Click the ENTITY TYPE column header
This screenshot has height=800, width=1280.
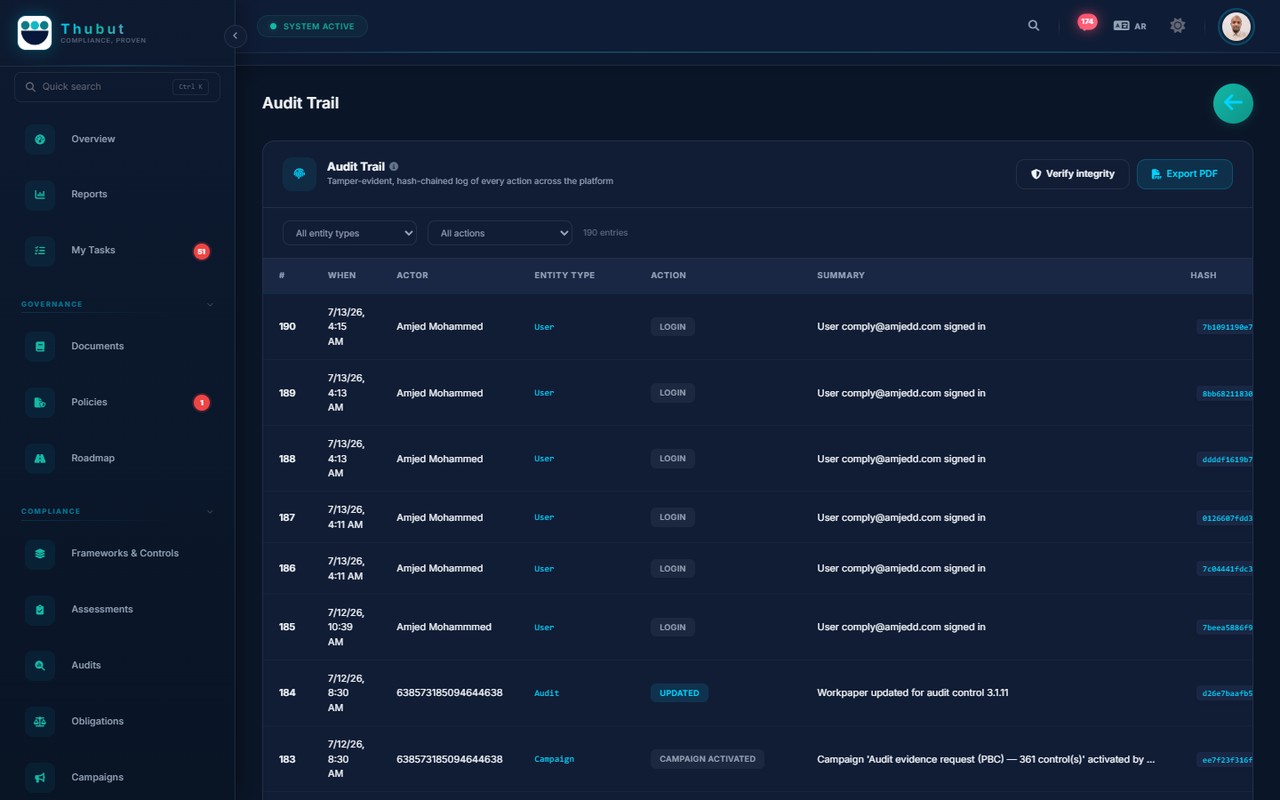coord(565,275)
